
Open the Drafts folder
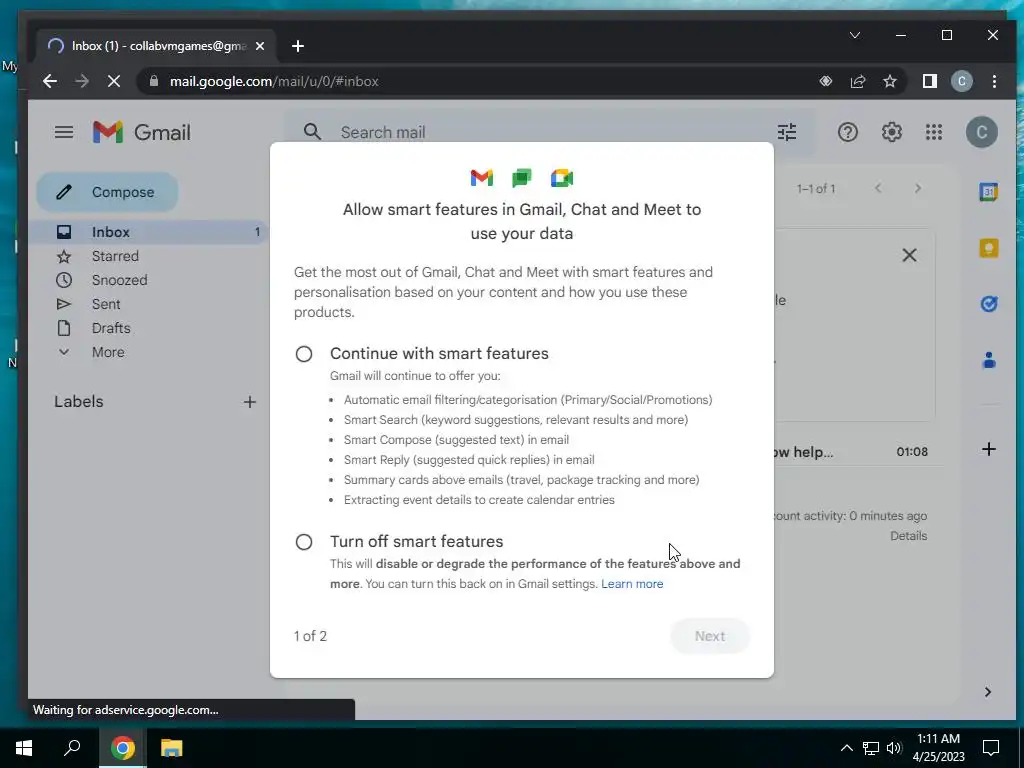tap(147, 328)
